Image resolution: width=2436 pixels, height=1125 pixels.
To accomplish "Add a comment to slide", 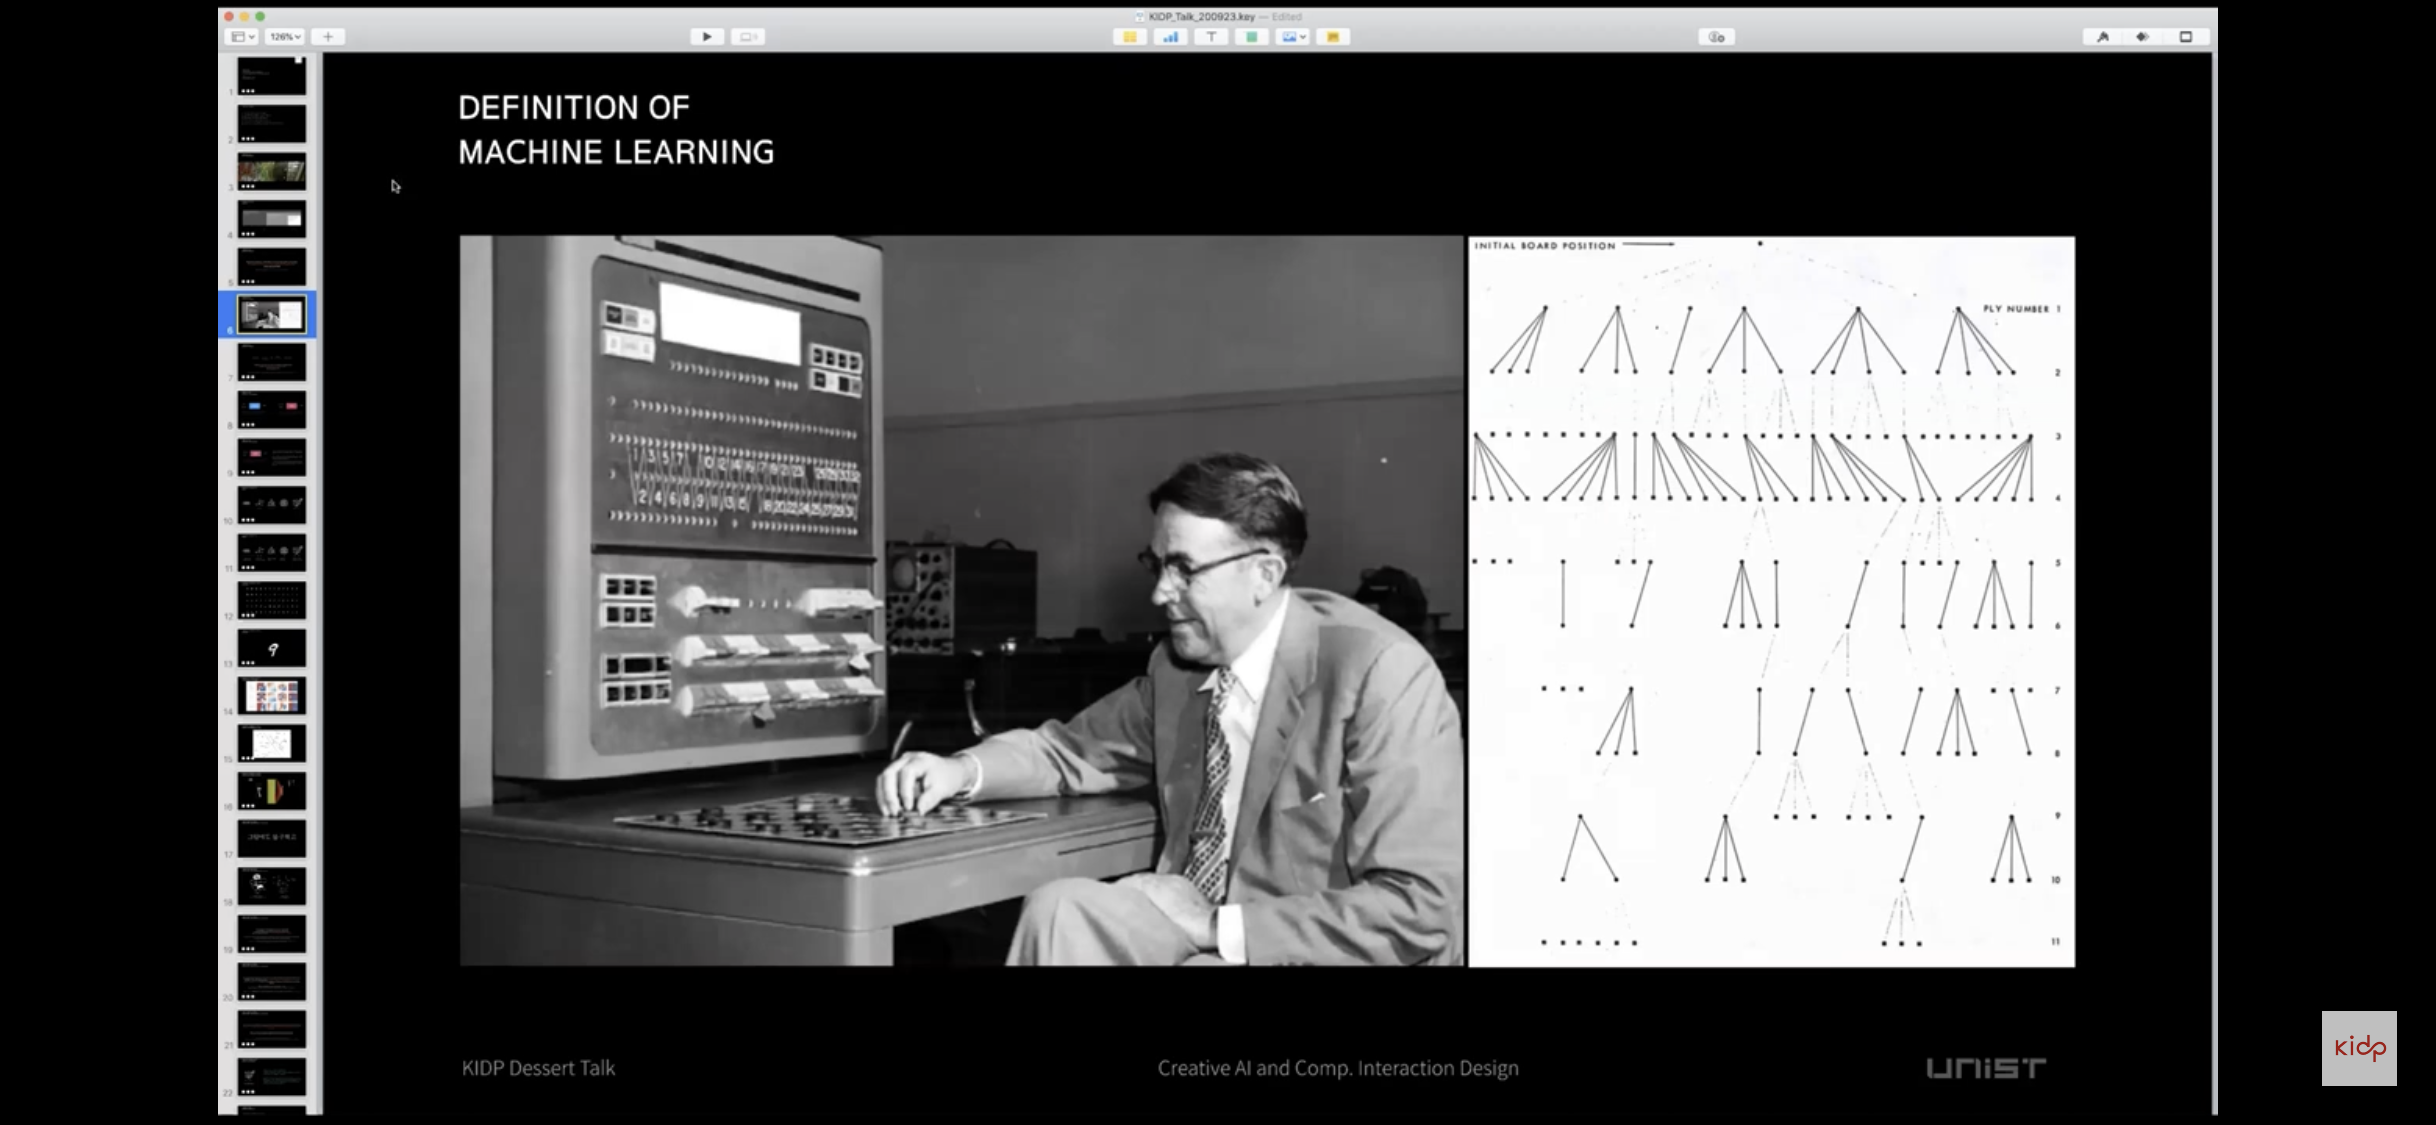I will [x=1333, y=37].
